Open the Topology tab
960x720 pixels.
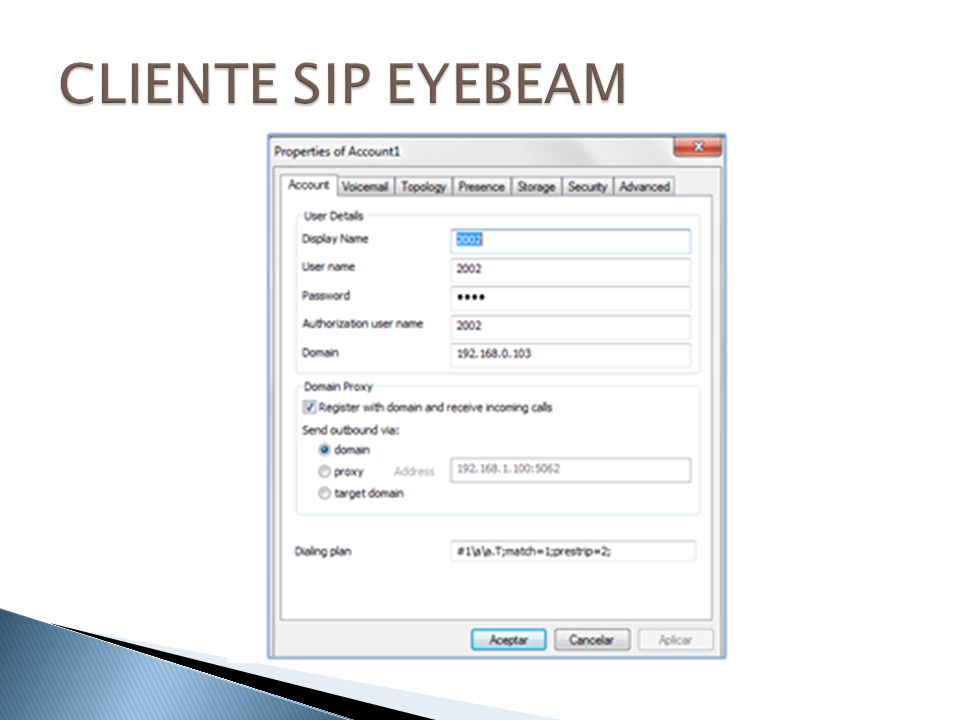[x=423, y=187]
